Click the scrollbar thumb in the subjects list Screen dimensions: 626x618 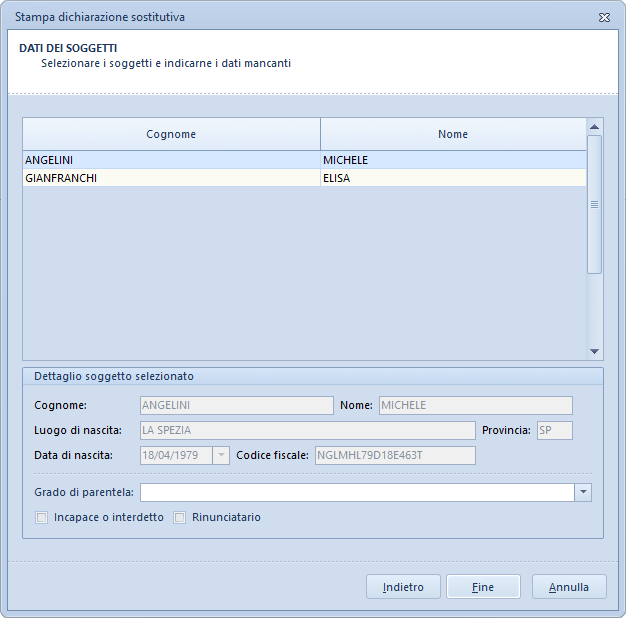coord(594,204)
